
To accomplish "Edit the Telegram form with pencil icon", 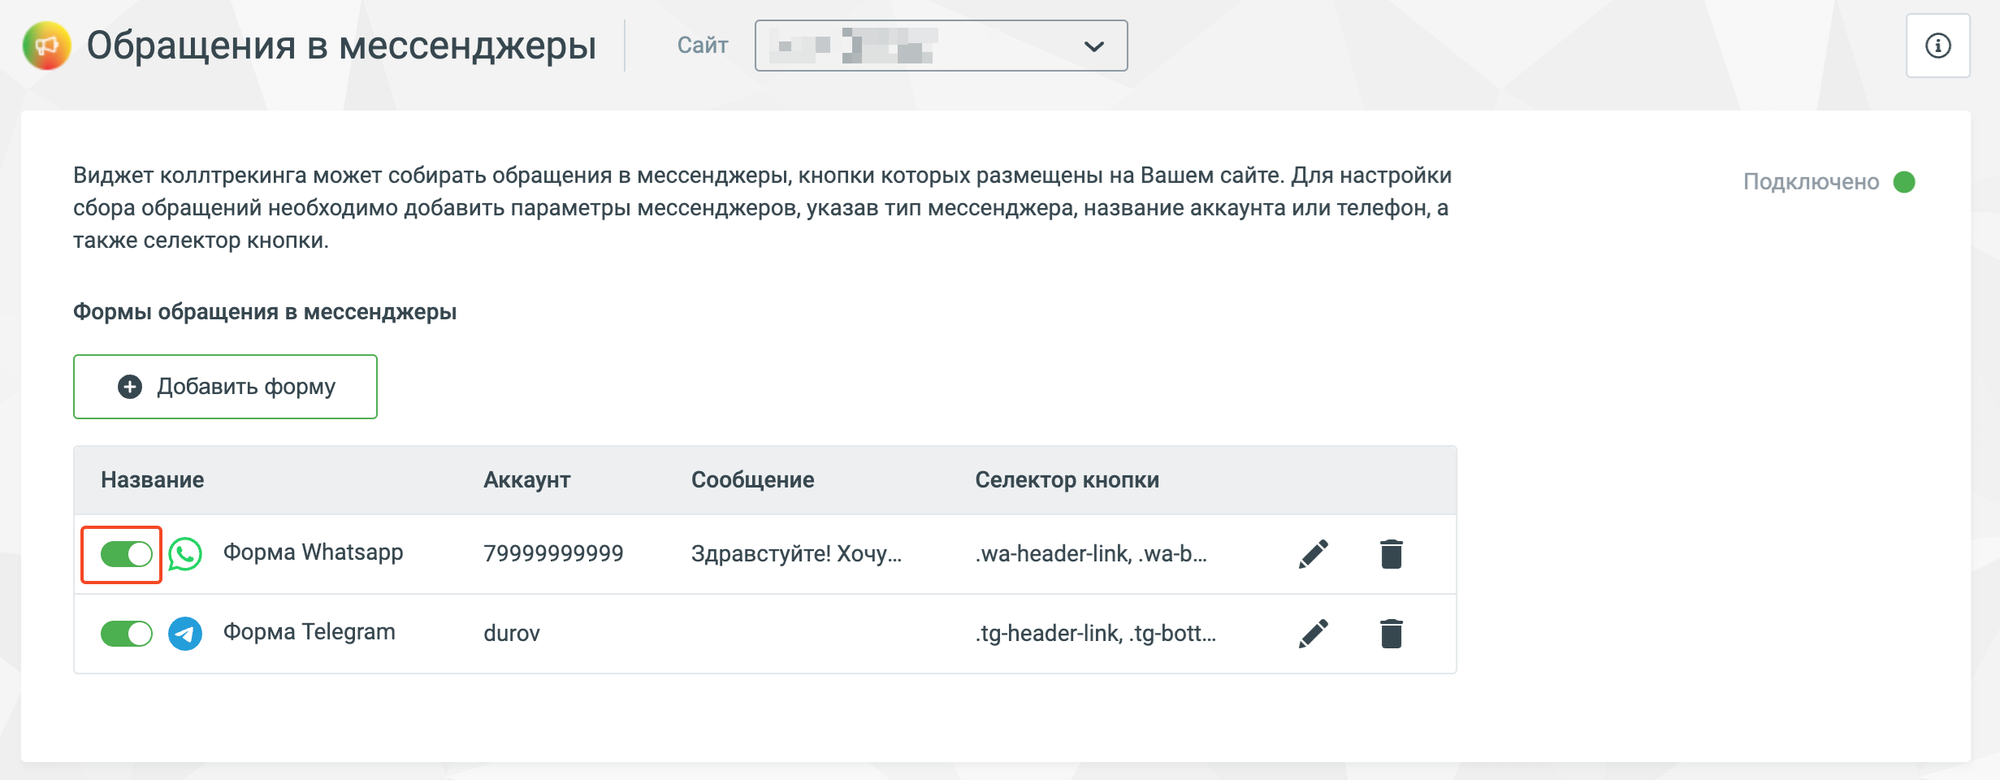I will pyautogui.click(x=1313, y=633).
